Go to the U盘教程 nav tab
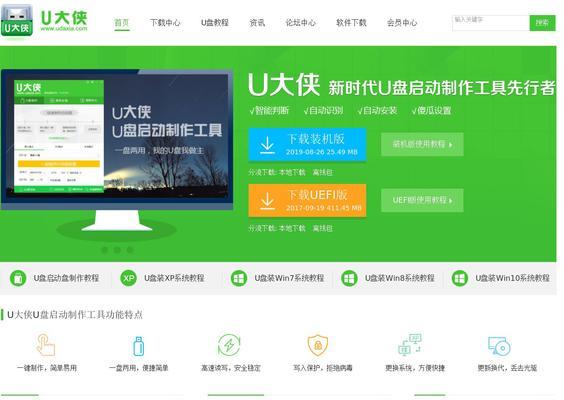The height and width of the screenshot is (400, 564). click(215, 23)
